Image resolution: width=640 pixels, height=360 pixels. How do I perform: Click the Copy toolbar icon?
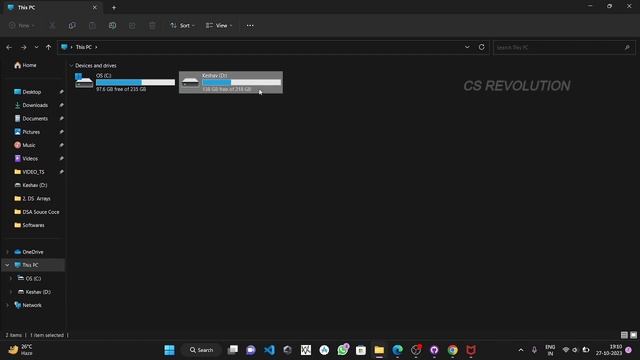coord(72,25)
